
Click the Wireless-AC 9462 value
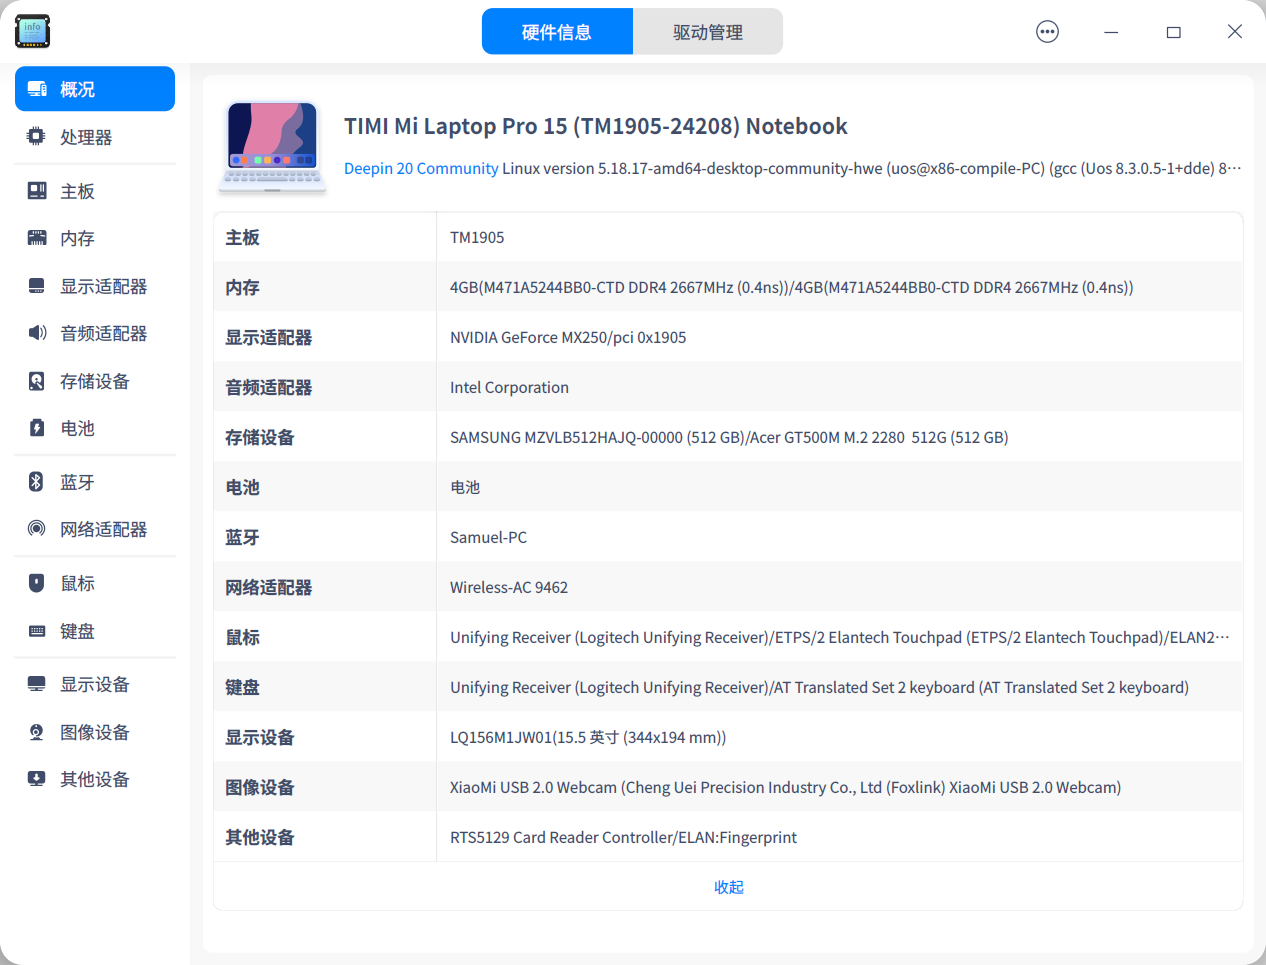tap(509, 587)
